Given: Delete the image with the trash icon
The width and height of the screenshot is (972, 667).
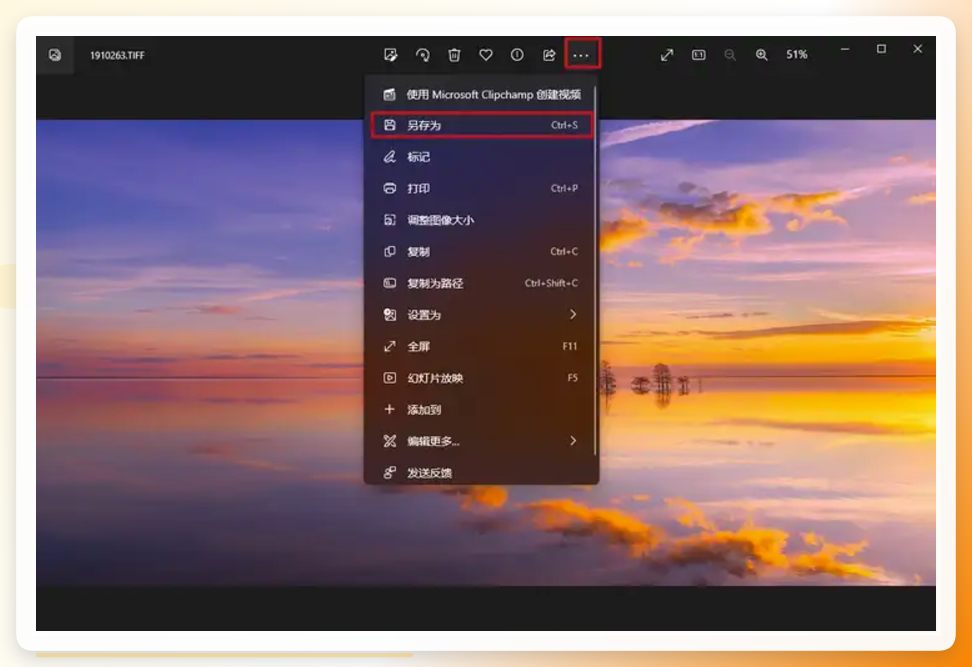Looking at the screenshot, I should click(x=454, y=55).
